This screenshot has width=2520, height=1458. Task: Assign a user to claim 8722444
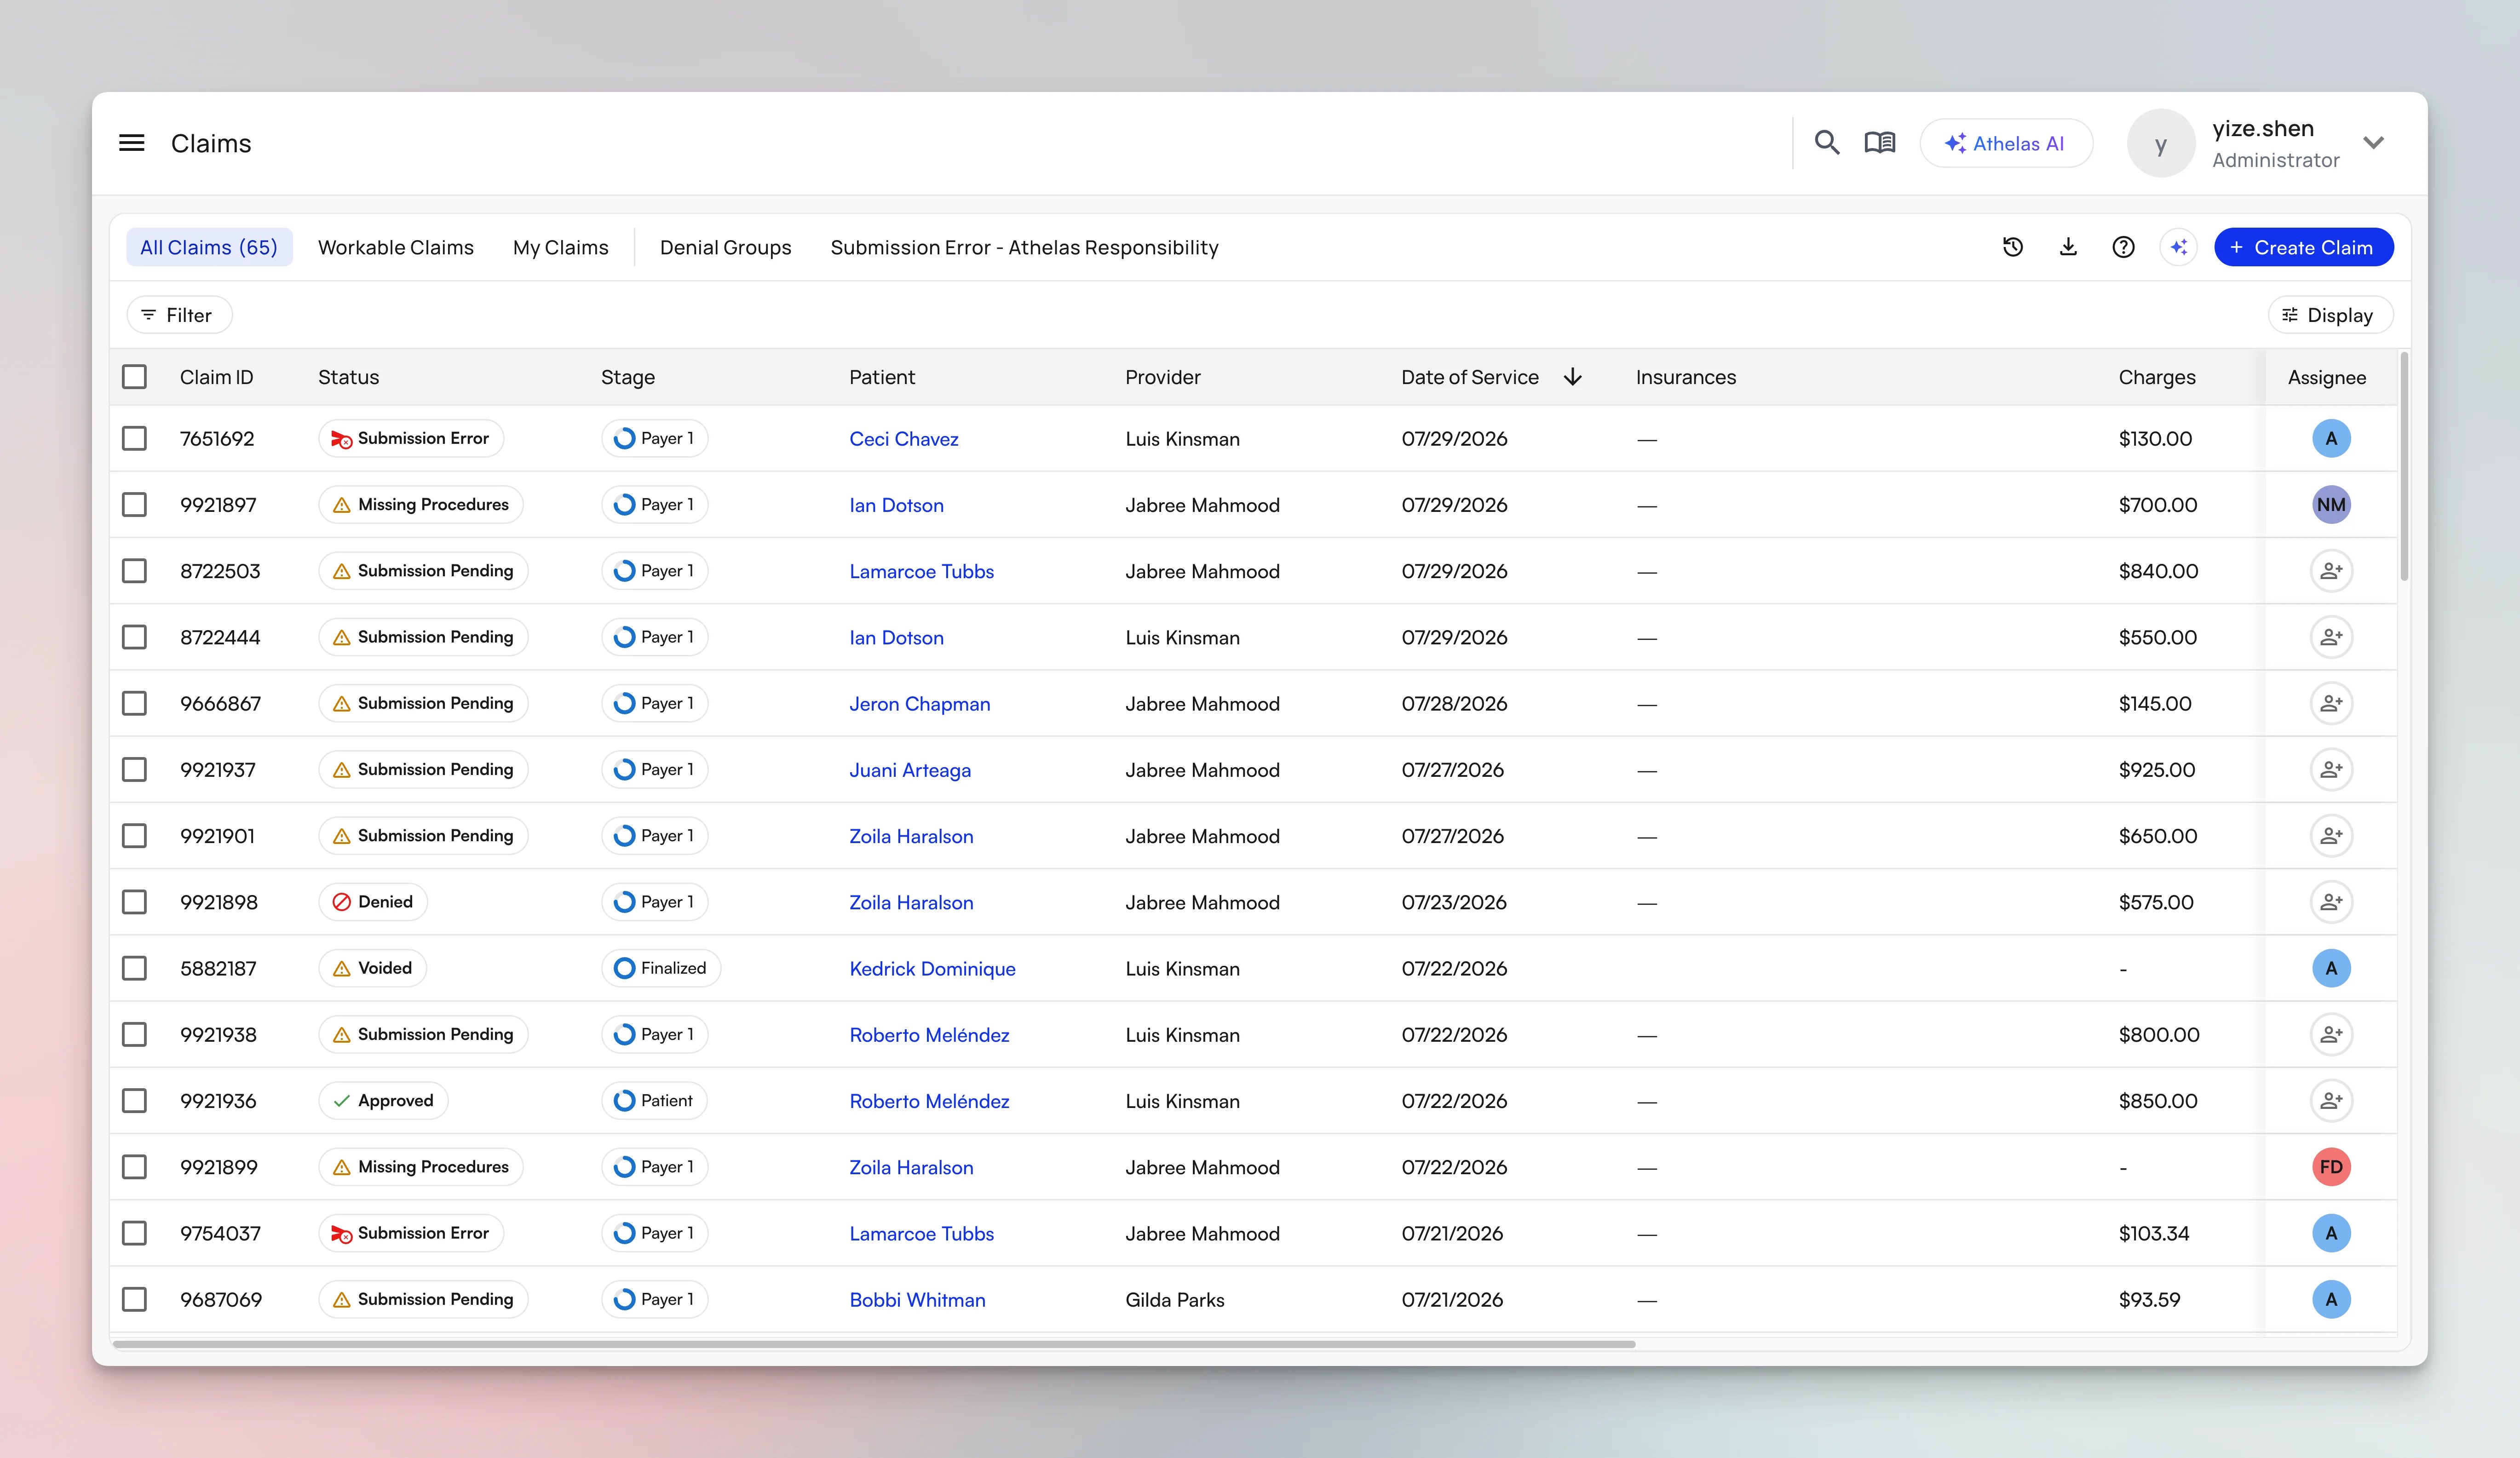click(2331, 637)
